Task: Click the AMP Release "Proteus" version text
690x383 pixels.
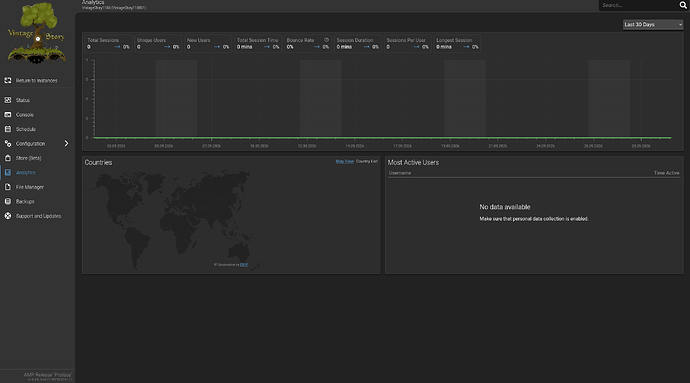Action: 48,375
